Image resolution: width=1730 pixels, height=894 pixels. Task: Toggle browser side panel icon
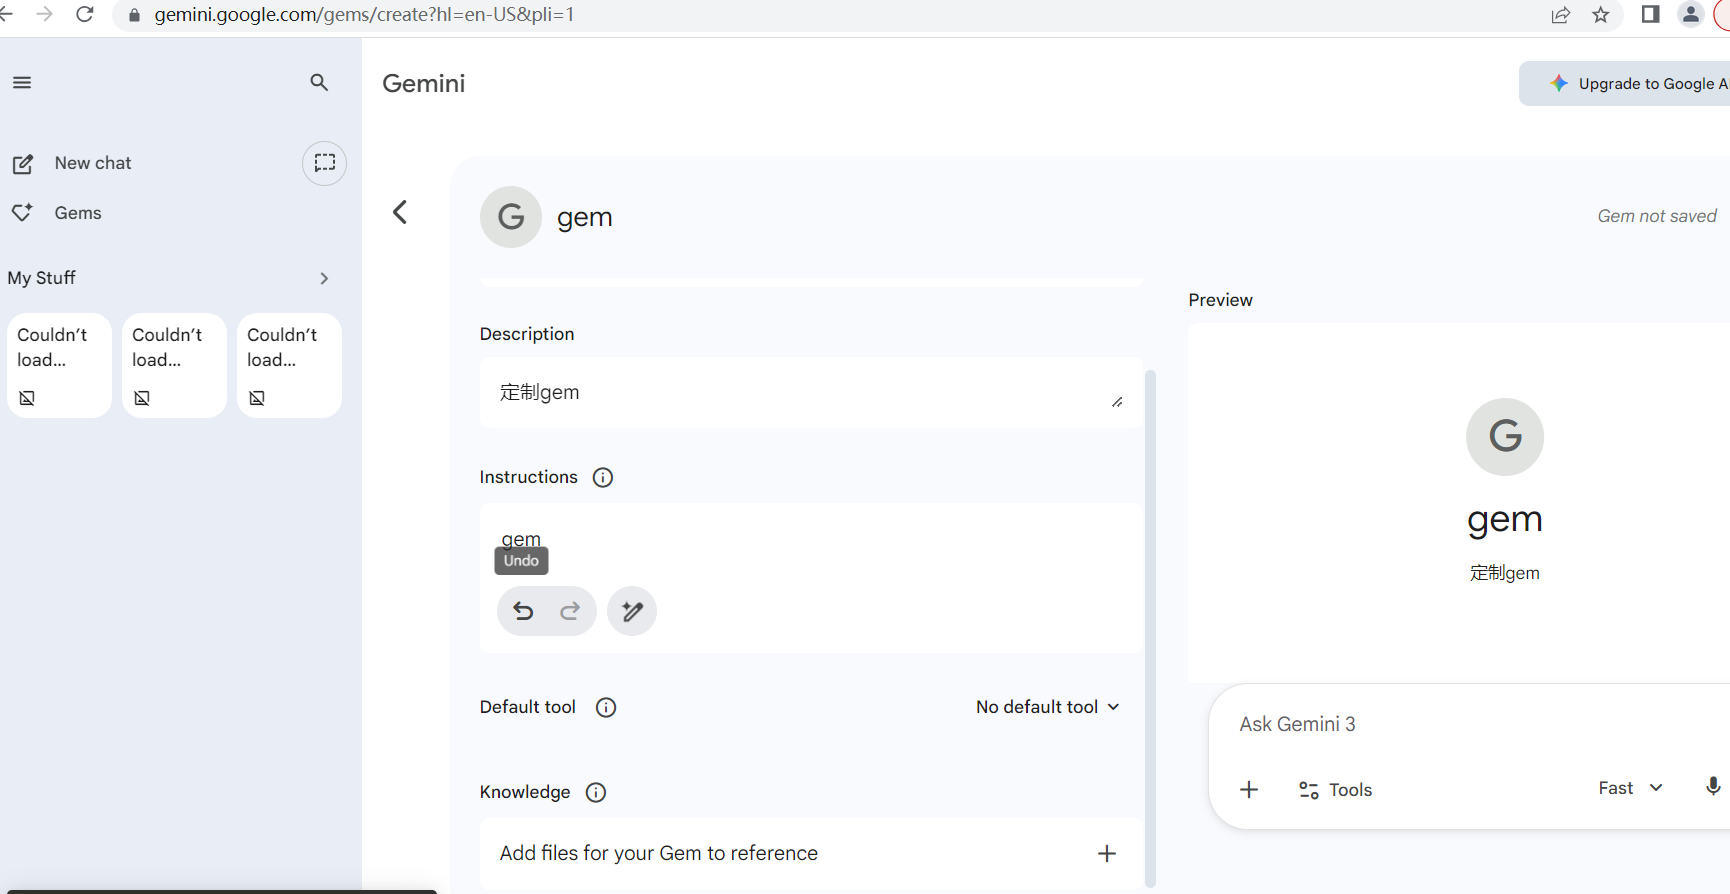coord(1651,14)
